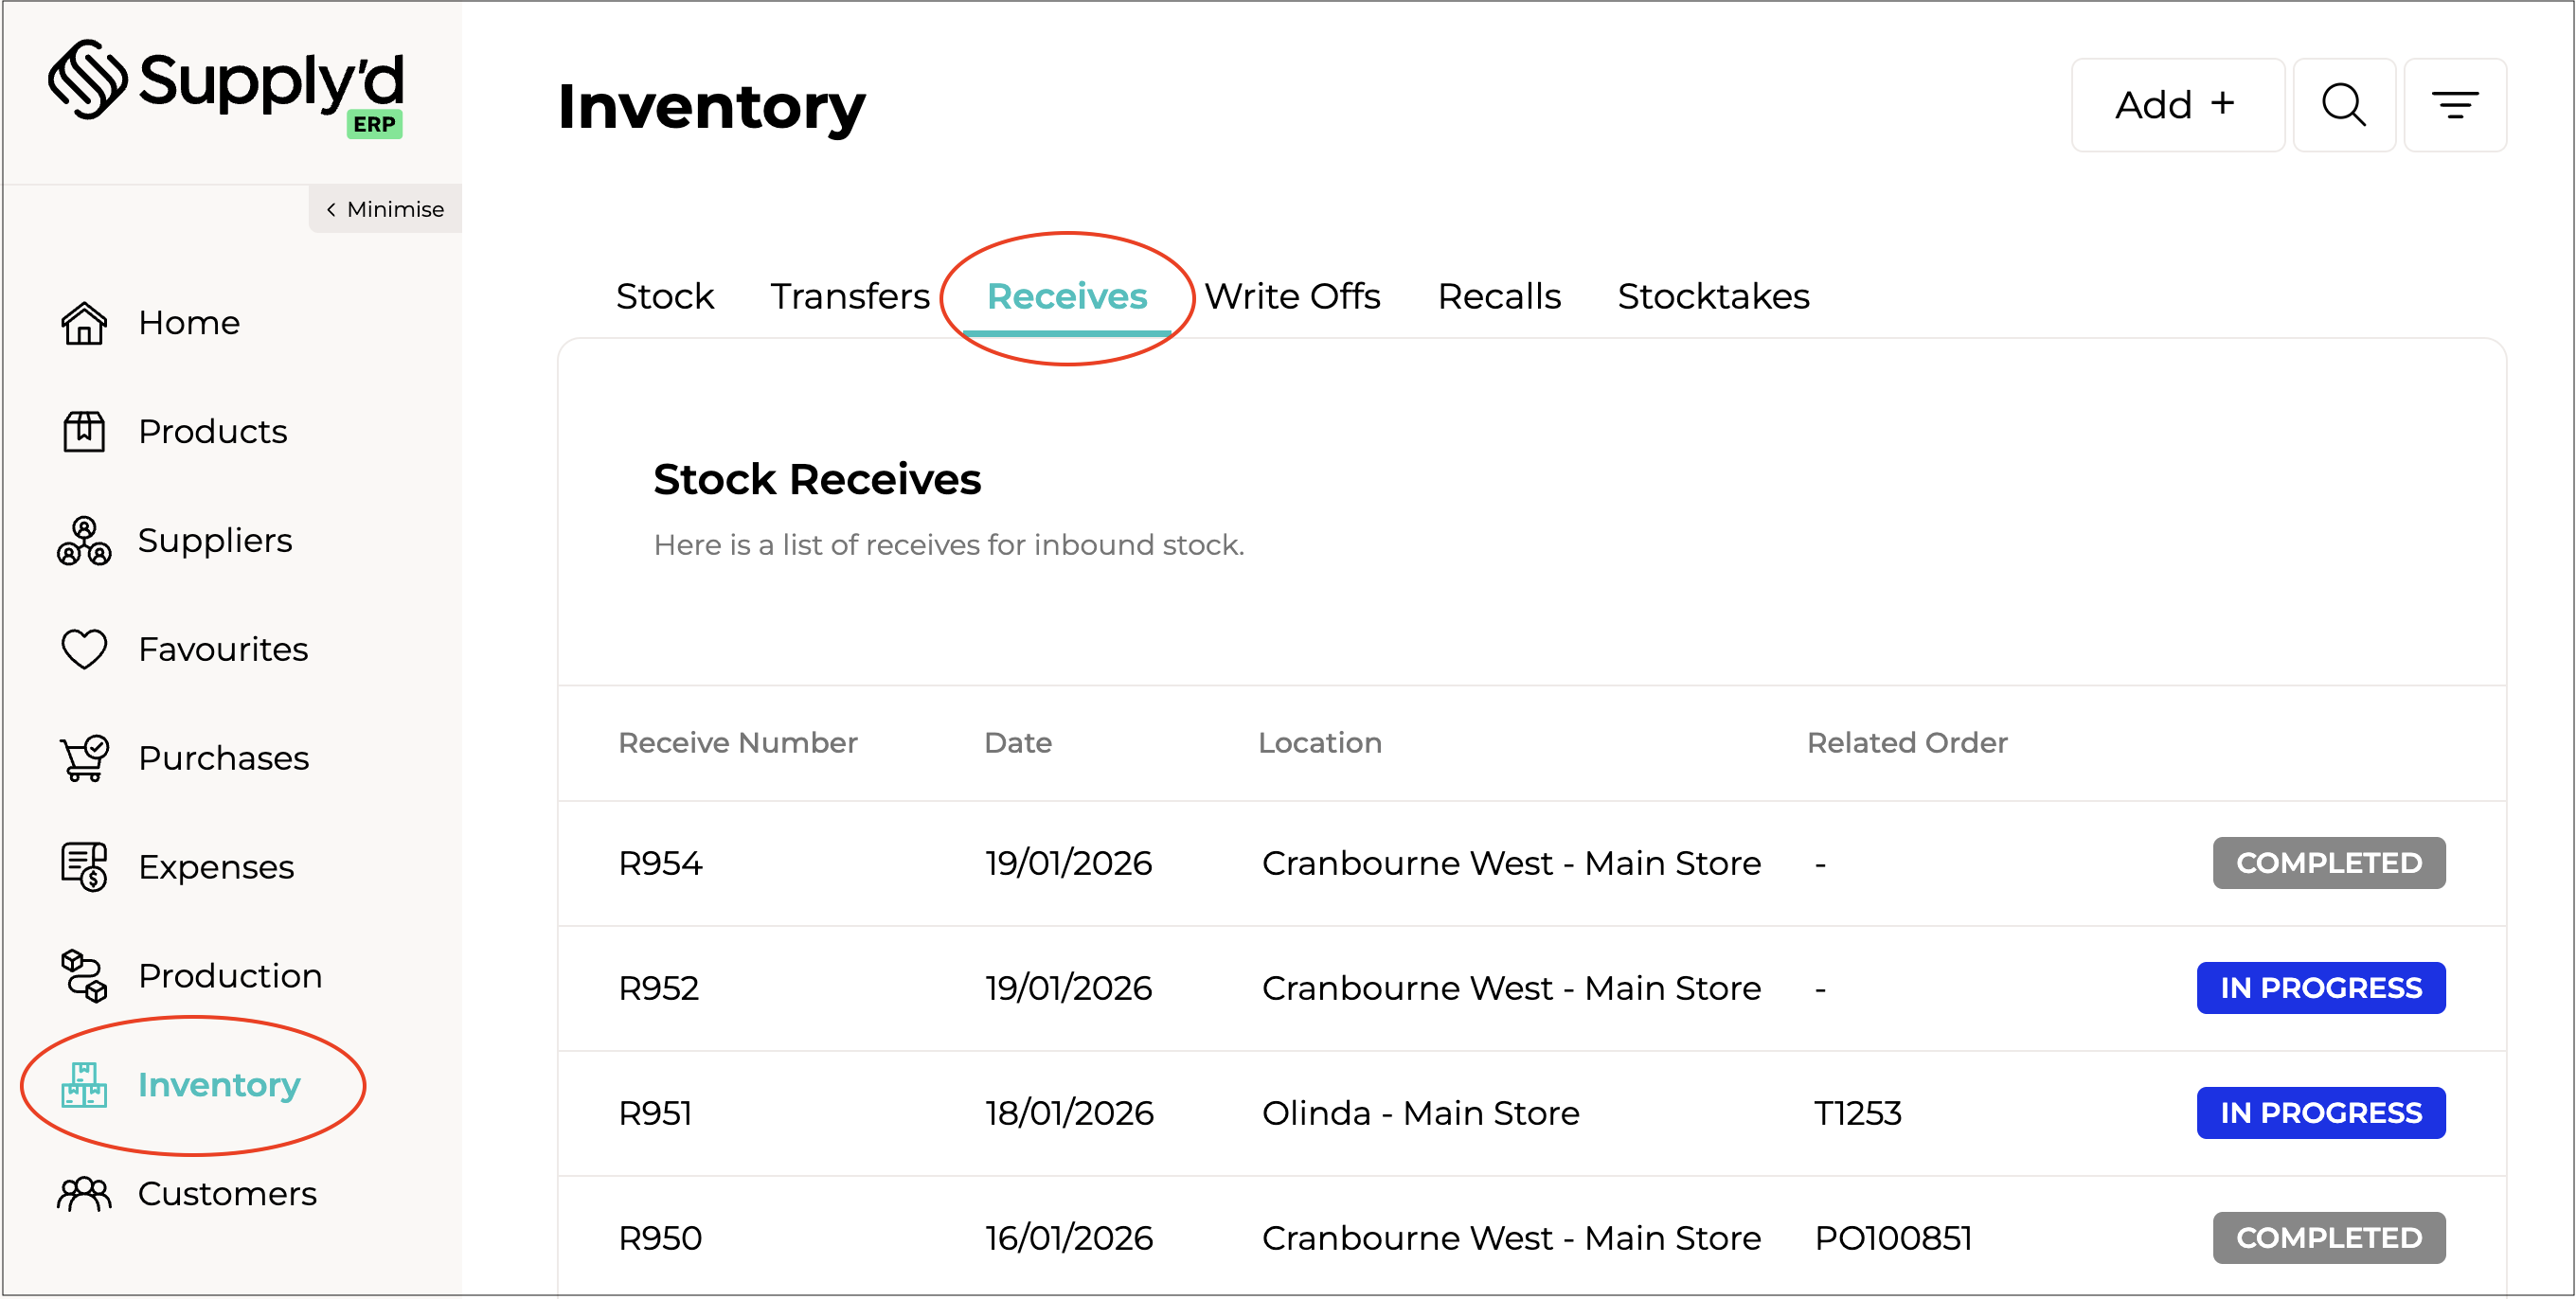The image size is (2576, 1299).
Task: Open Expenses via the receipt icon
Action: tap(84, 867)
